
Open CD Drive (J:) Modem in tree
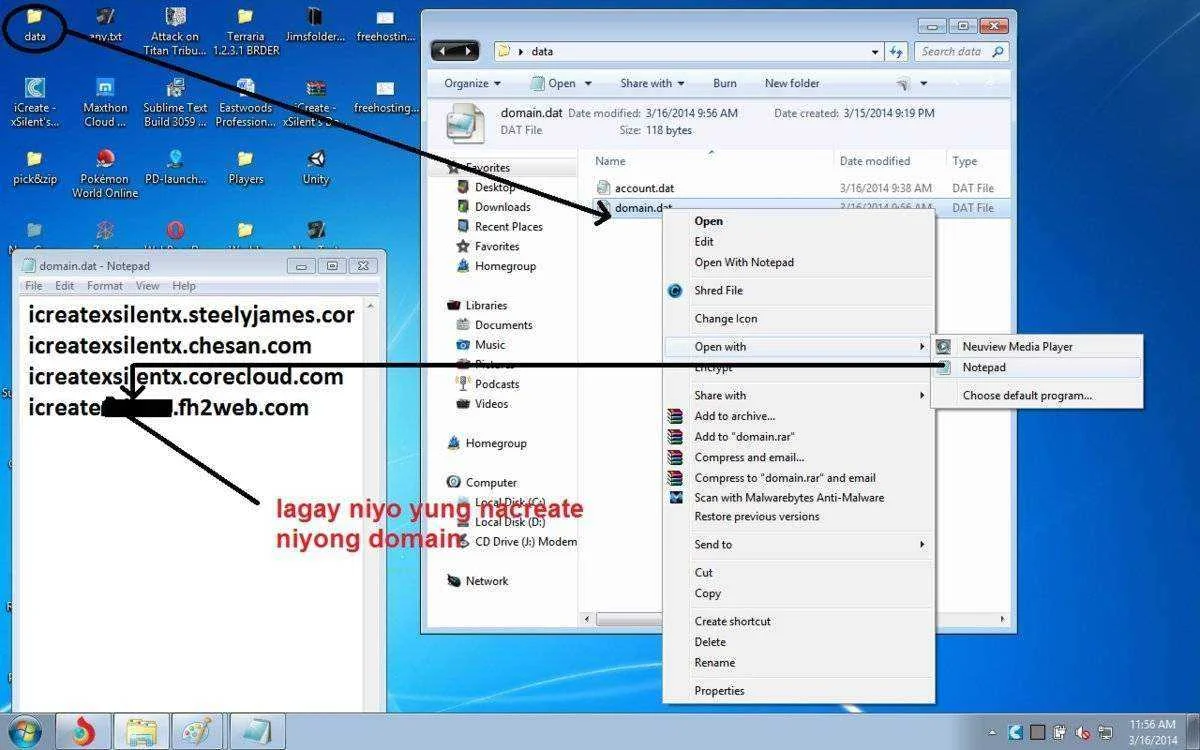click(x=516, y=541)
